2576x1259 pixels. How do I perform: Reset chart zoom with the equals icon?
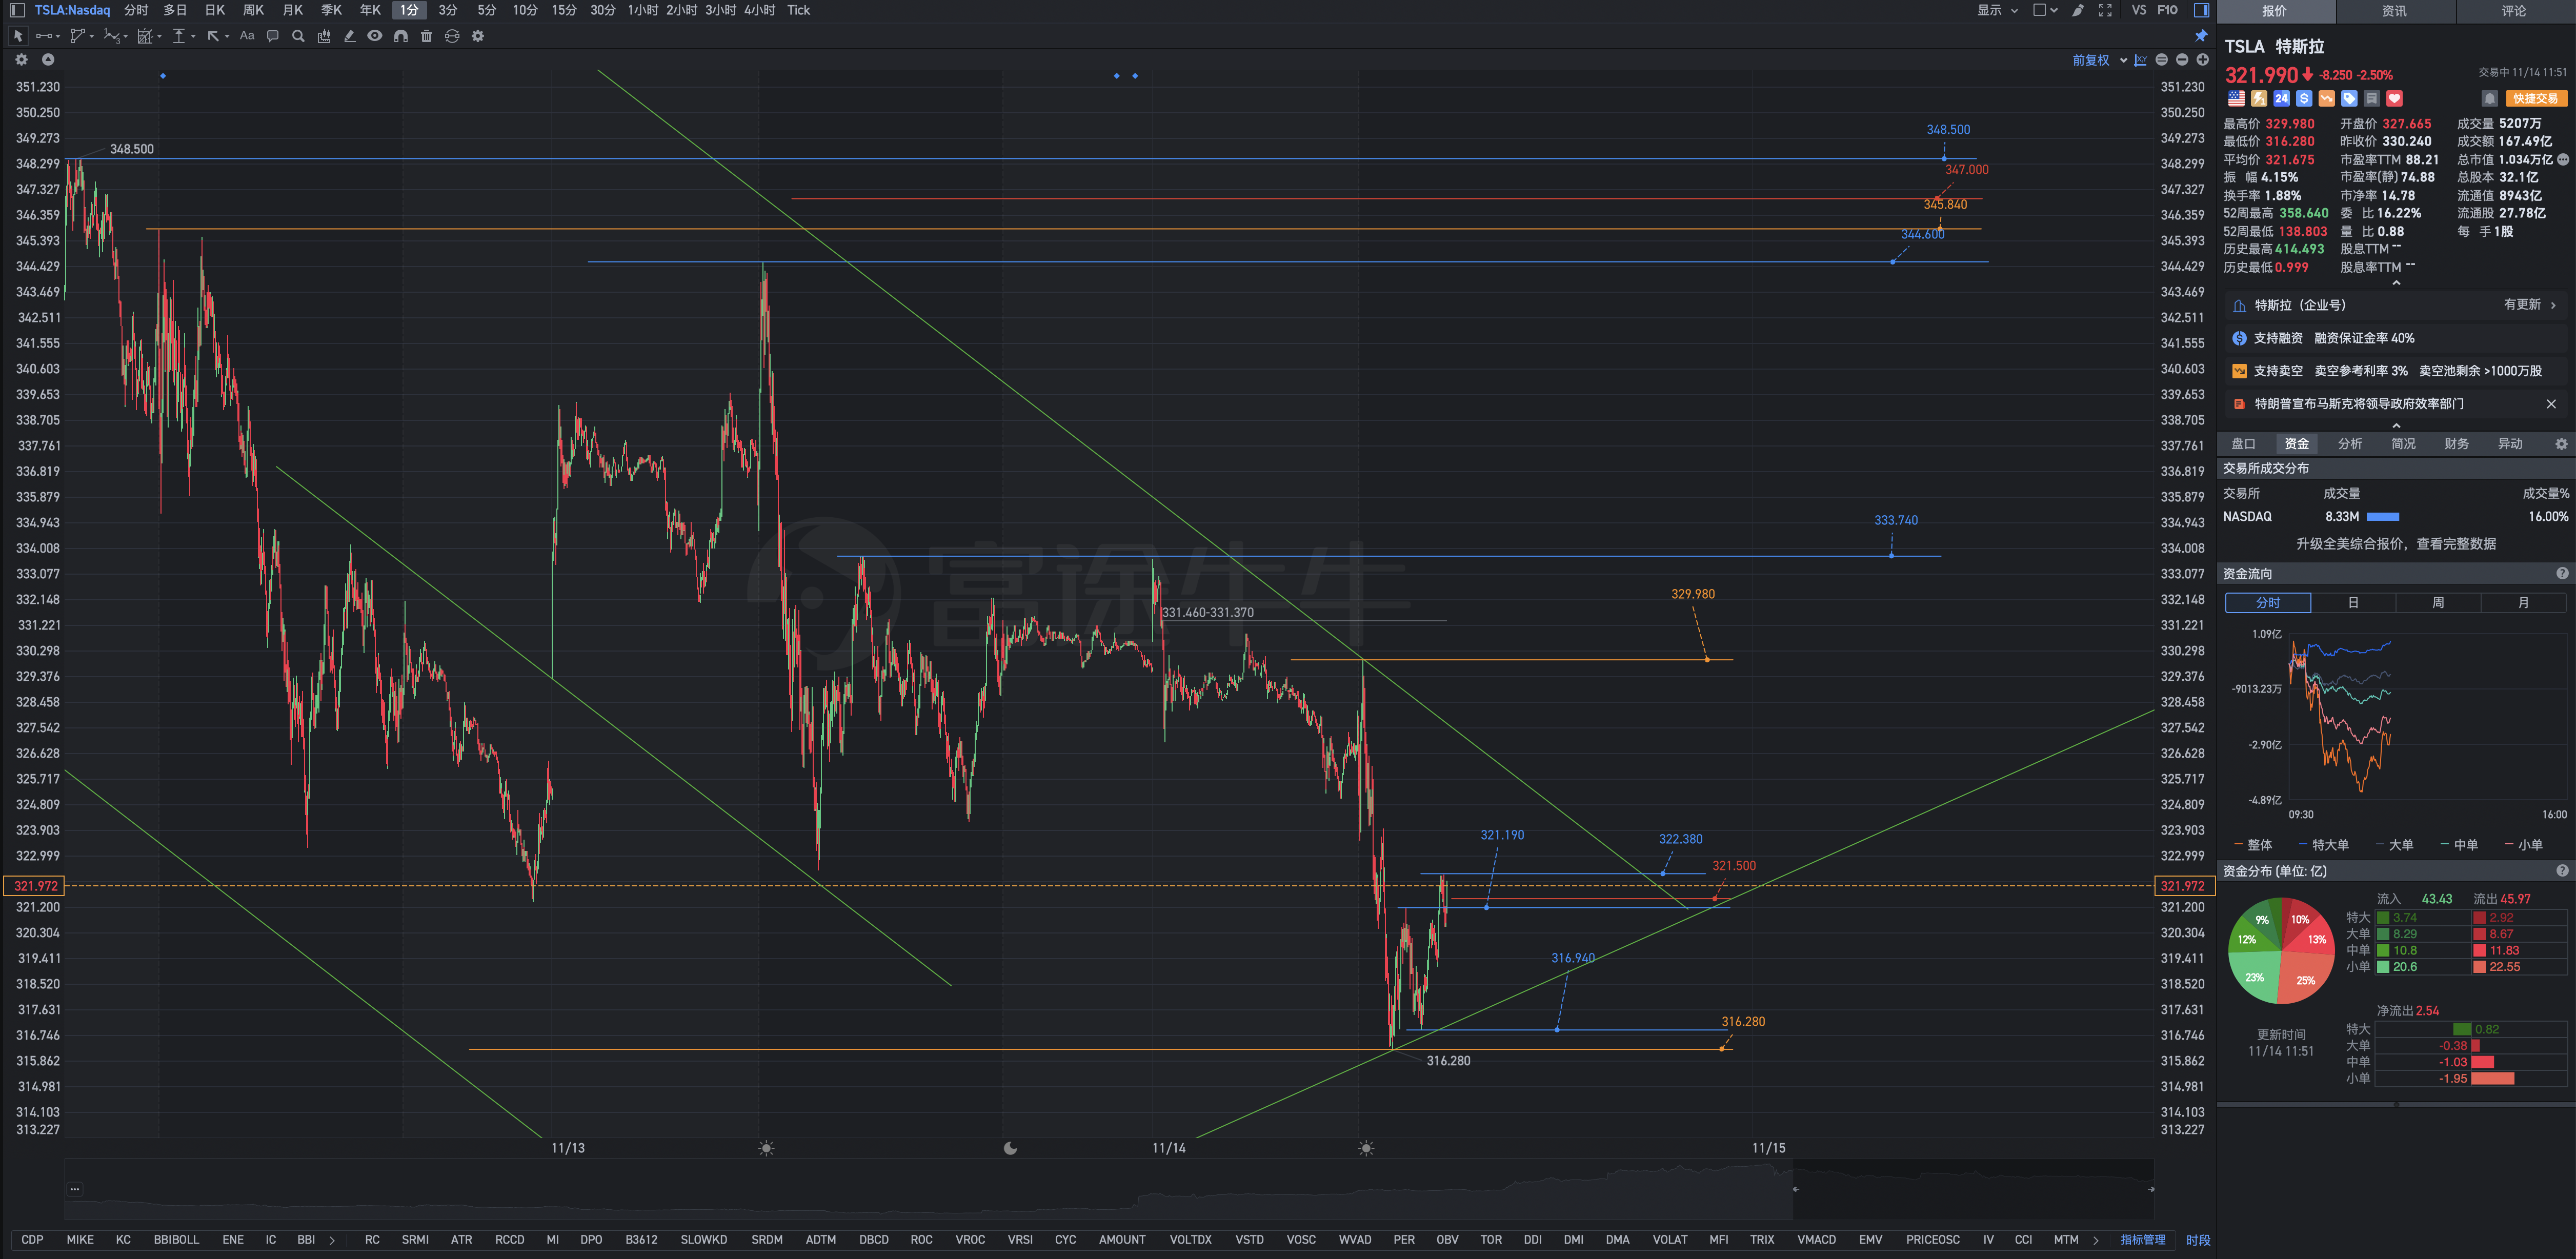[x=2162, y=60]
